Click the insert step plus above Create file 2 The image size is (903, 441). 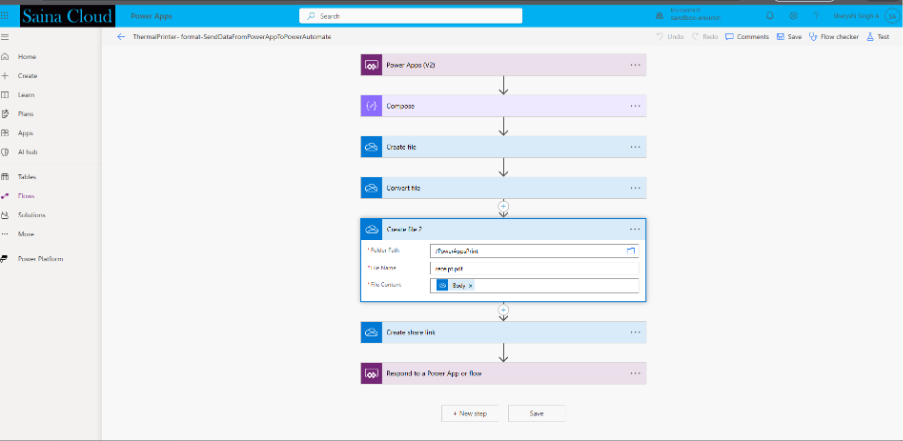click(x=503, y=206)
